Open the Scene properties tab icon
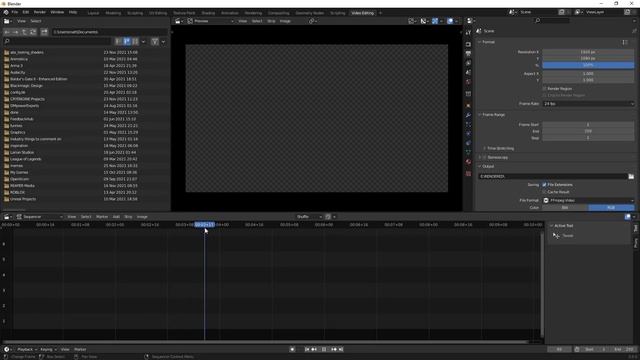The width and height of the screenshot is (640, 360). pyautogui.click(x=468, y=72)
